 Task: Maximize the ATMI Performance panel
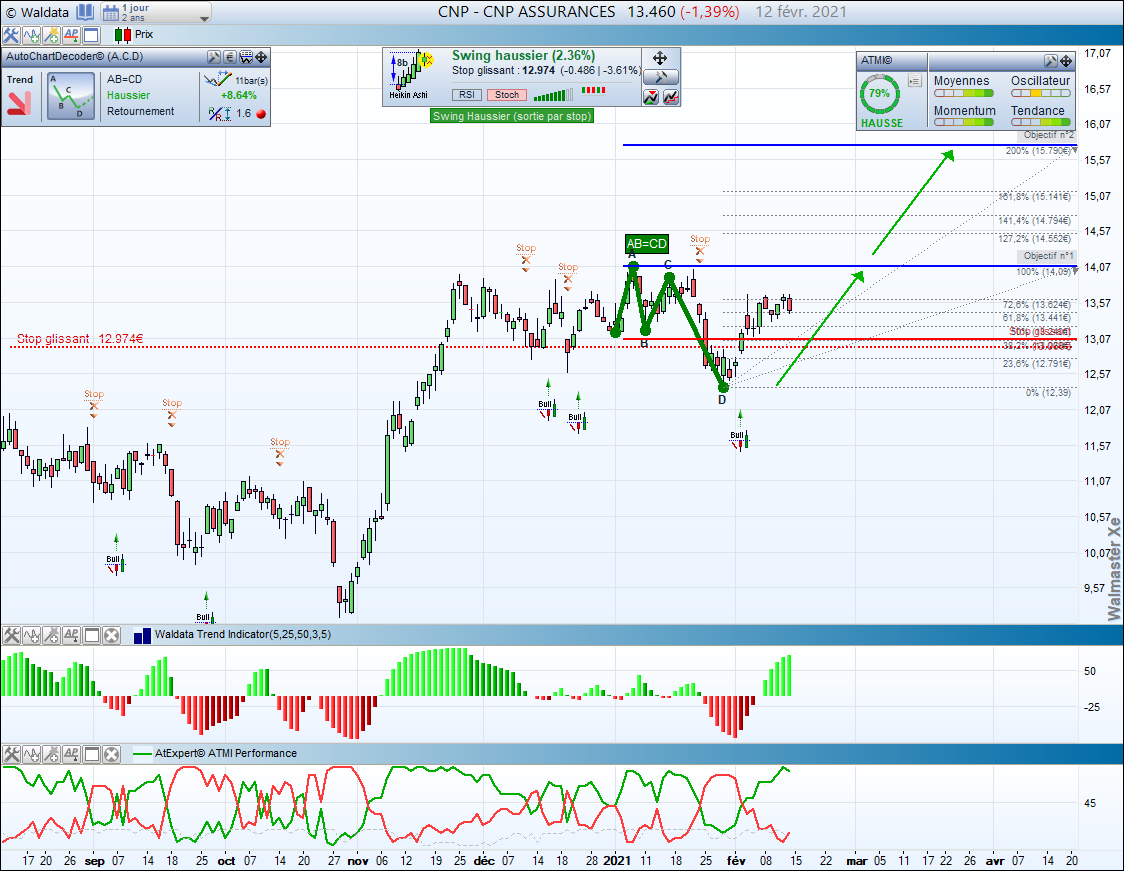click(x=91, y=754)
